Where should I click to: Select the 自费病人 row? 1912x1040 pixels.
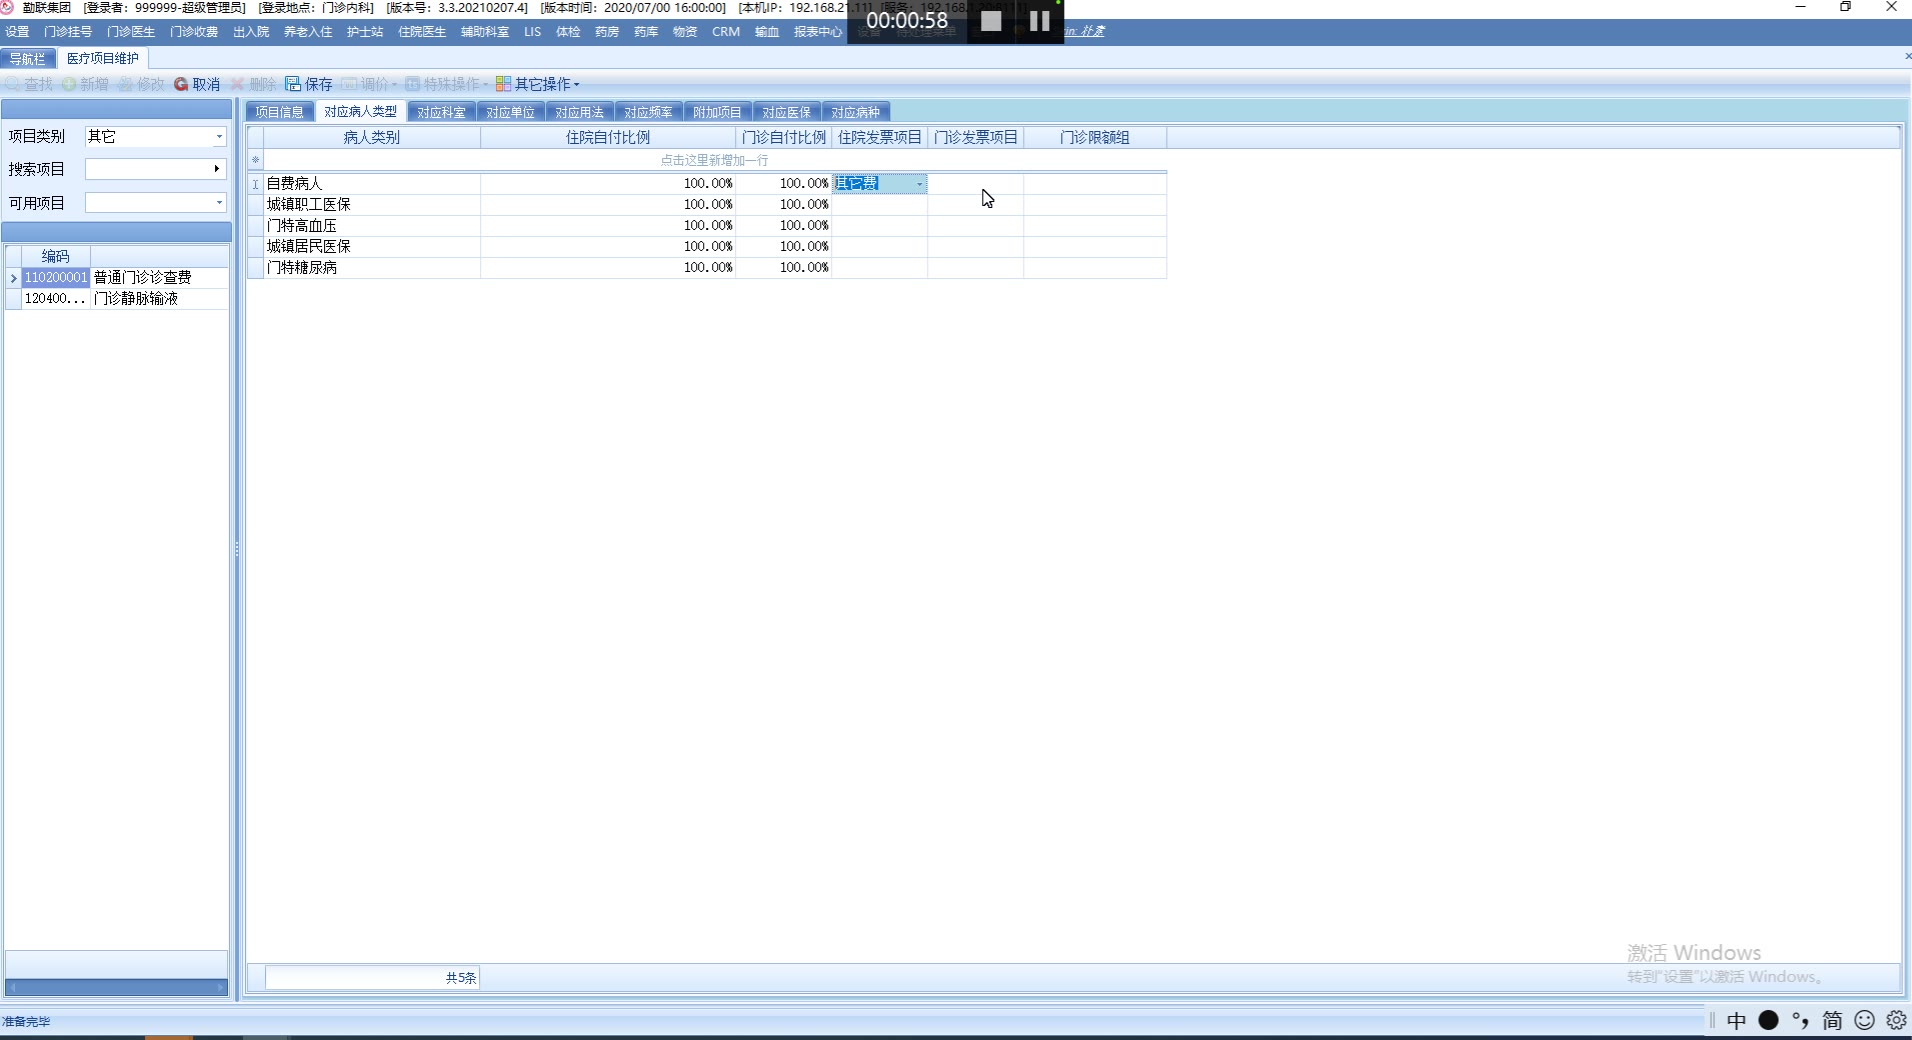tap(706, 184)
